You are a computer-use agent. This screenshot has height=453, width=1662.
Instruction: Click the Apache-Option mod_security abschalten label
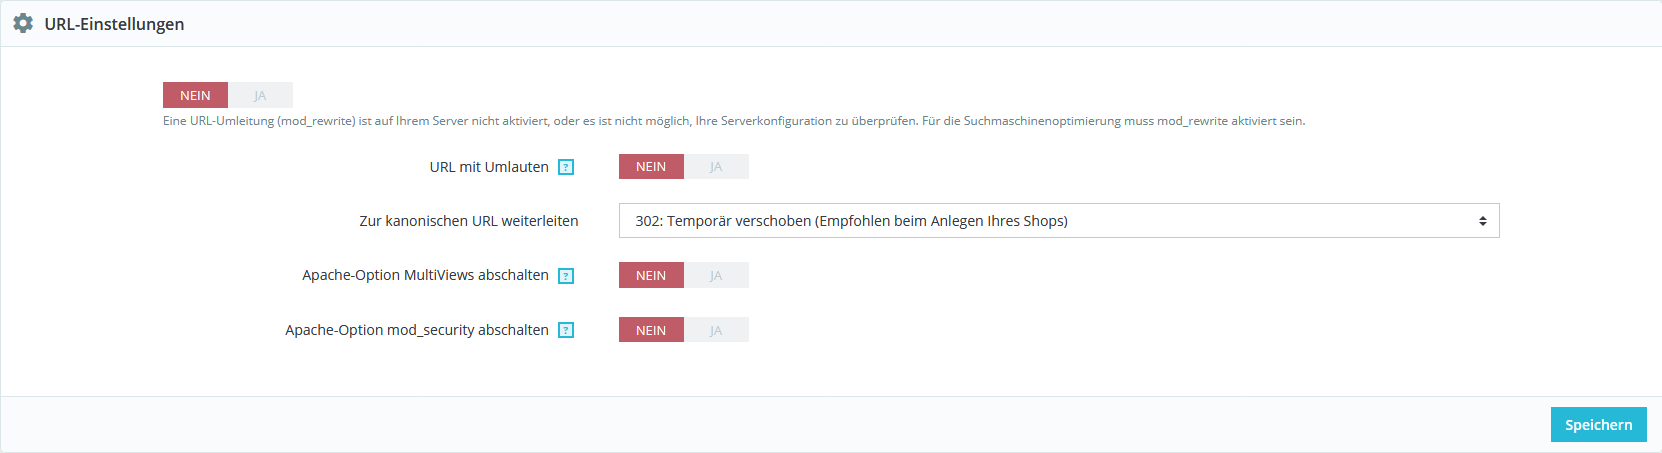pos(417,330)
